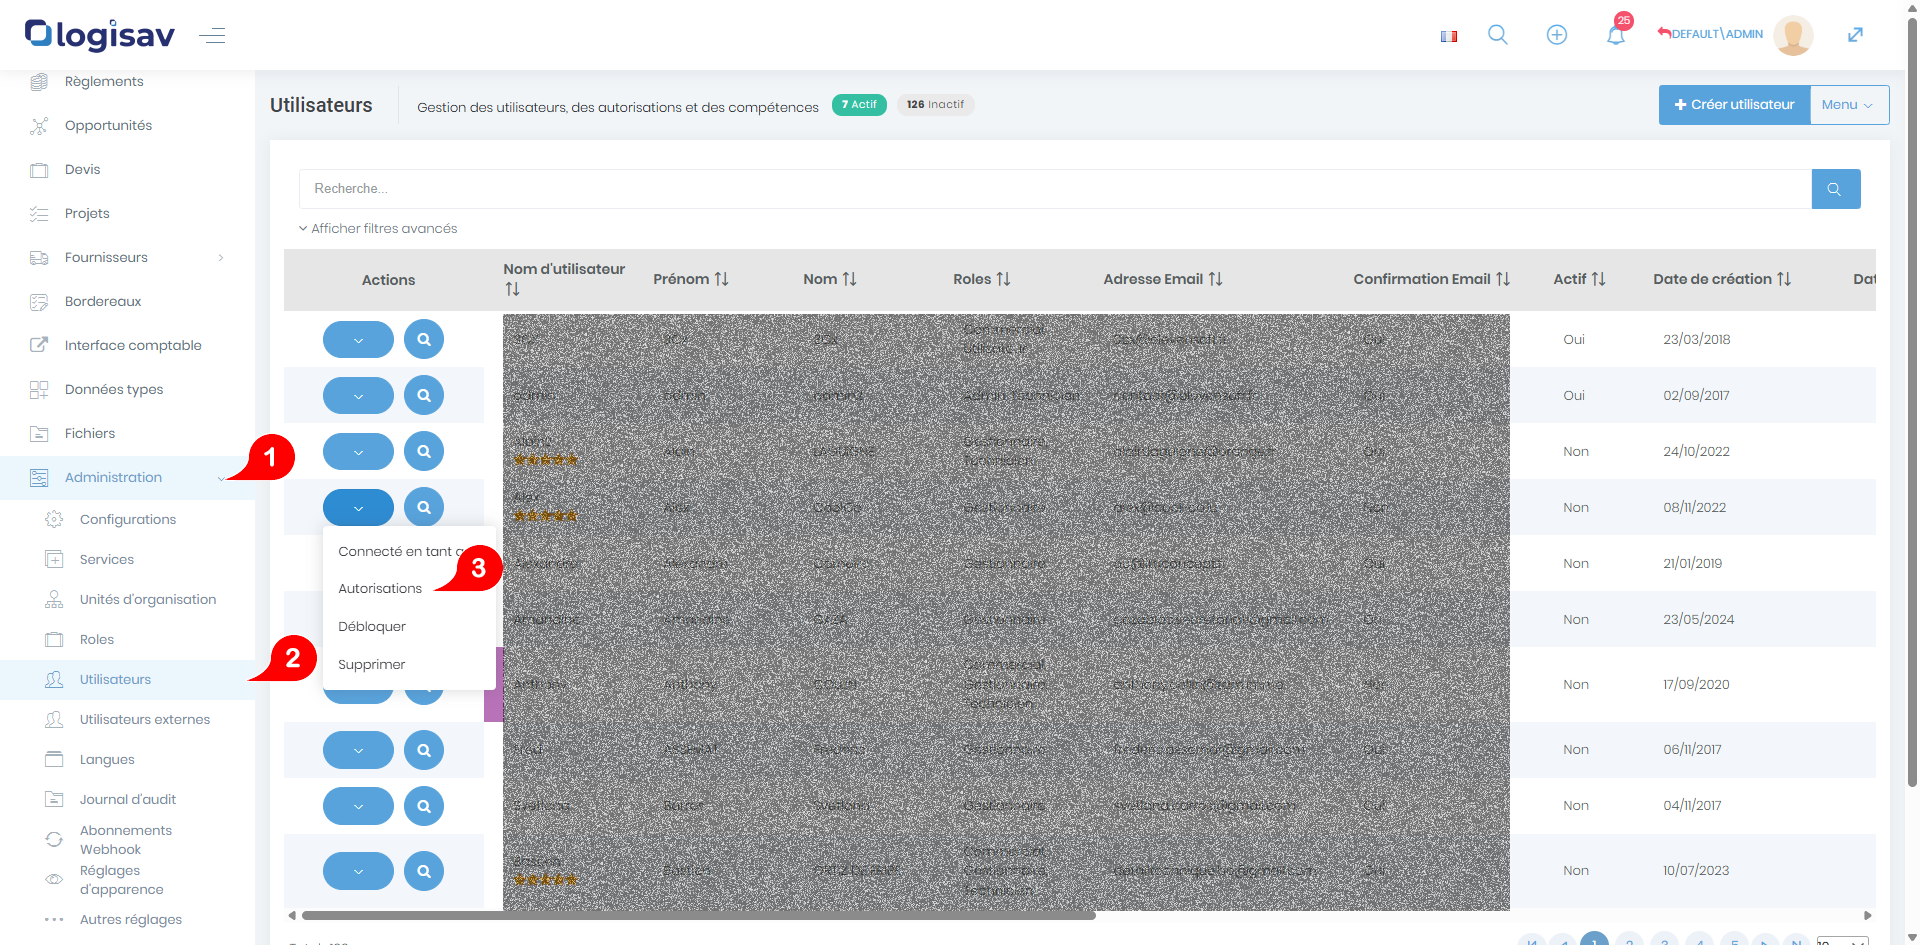Click the notification bell icon

(x=1615, y=36)
